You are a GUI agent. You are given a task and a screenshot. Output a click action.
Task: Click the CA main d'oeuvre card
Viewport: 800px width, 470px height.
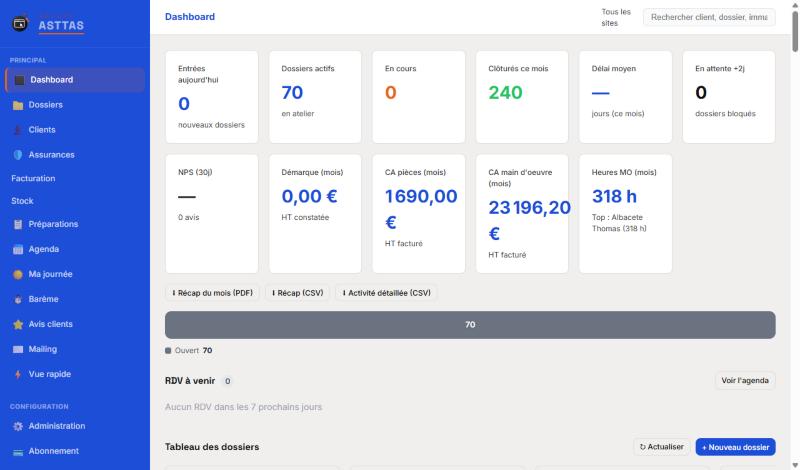click(x=521, y=214)
